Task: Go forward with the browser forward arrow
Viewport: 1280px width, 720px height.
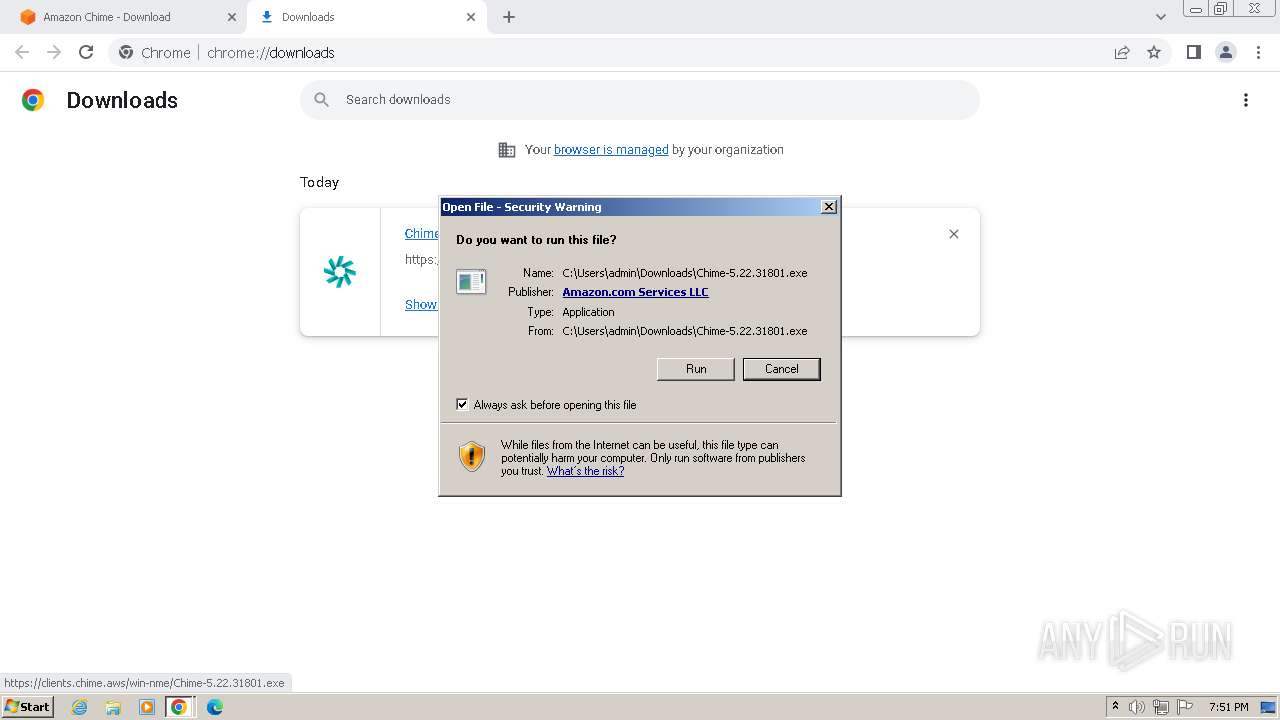Action: (x=54, y=52)
